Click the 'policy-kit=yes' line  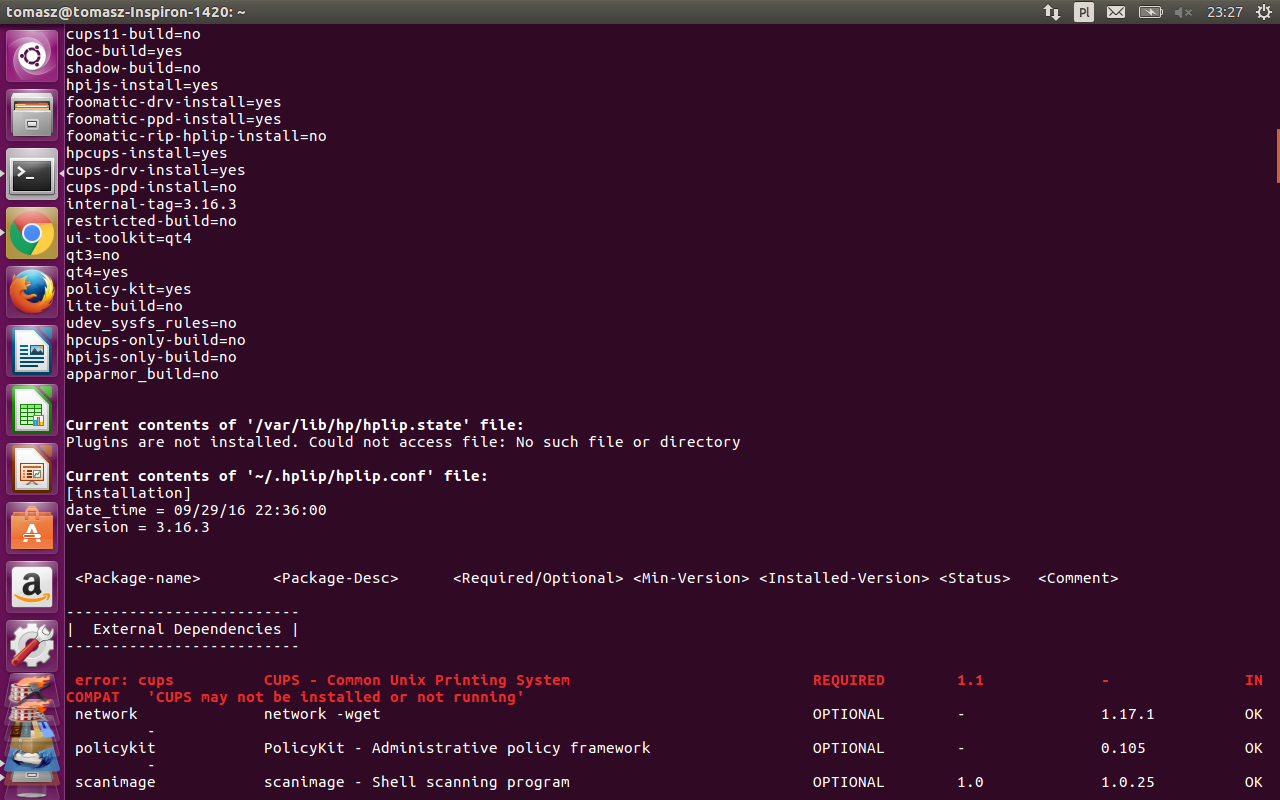click(129, 289)
